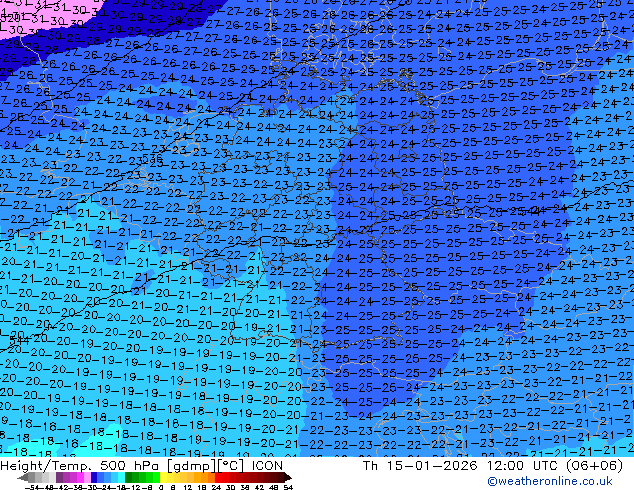The width and height of the screenshot is (634, 490).
Task: Click the '54' legend scale maximum value
Action: pyautogui.click(x=287, y=488)
